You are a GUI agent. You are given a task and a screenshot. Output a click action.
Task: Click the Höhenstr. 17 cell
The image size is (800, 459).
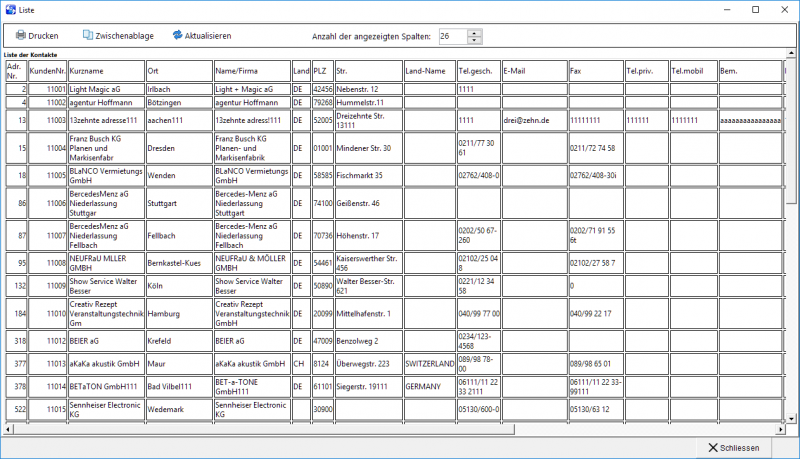(x=369, y=236)
